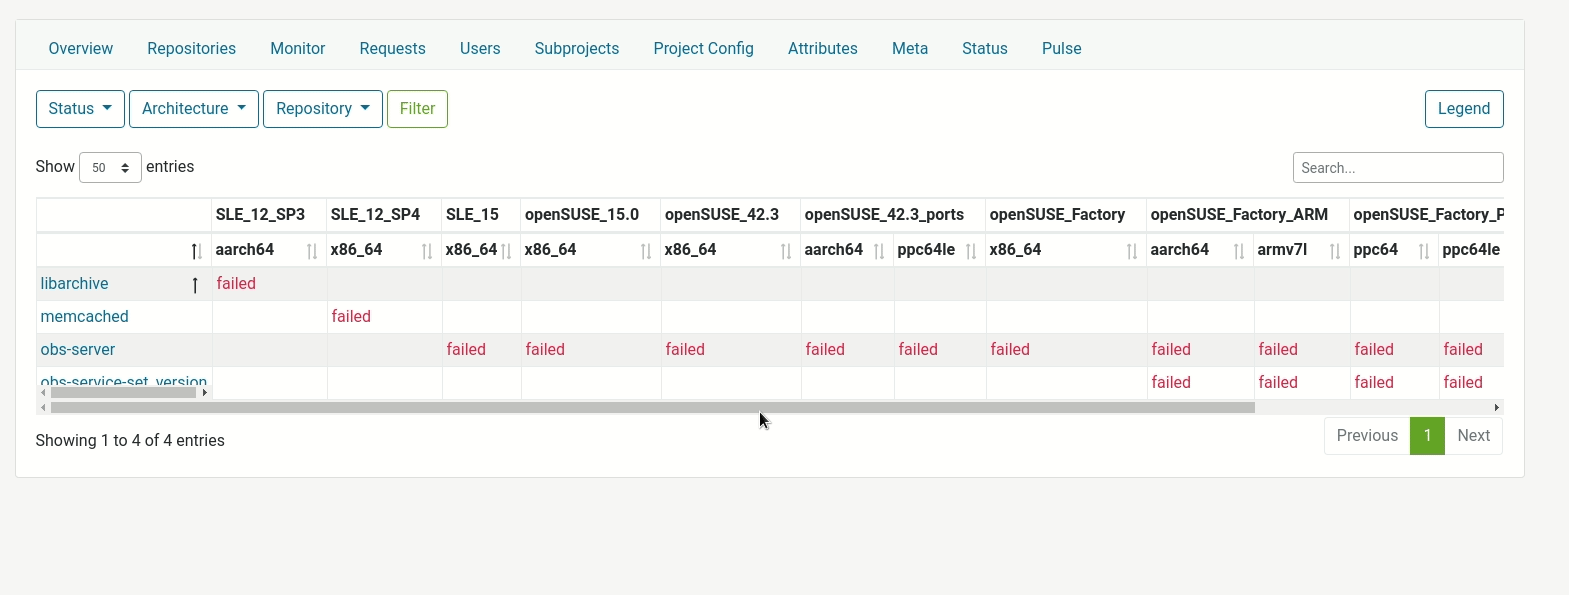Open the Pulse tab
1569x595 pixels.
pyautogui.click(x=1062, y=48)
